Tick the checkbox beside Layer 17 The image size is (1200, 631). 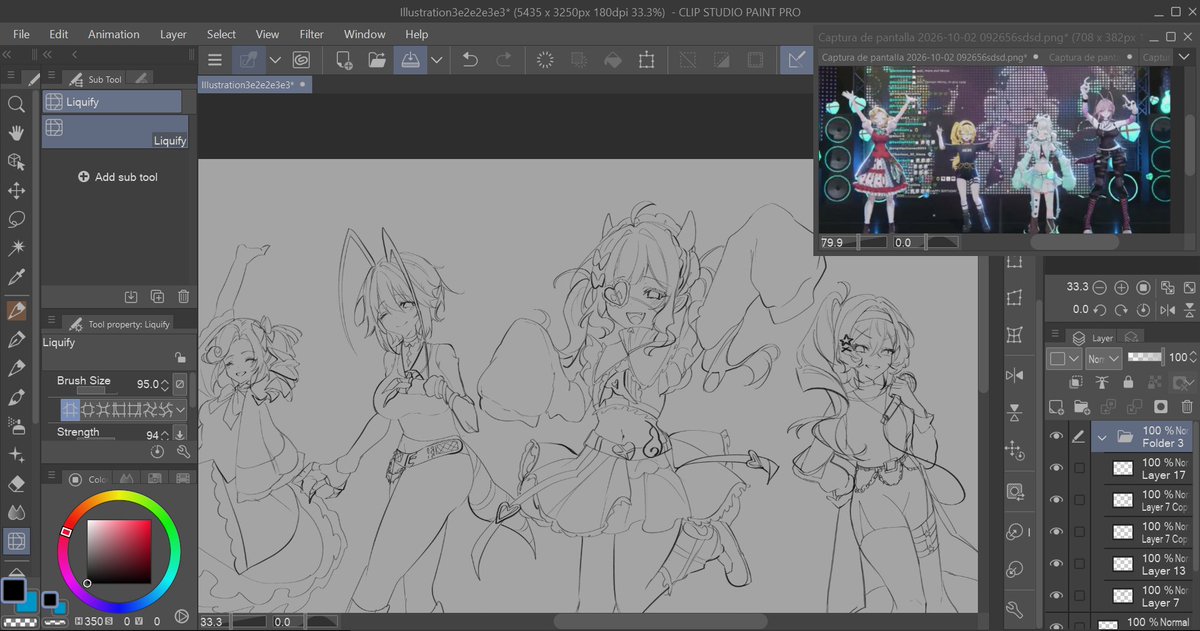(1079, 468)
